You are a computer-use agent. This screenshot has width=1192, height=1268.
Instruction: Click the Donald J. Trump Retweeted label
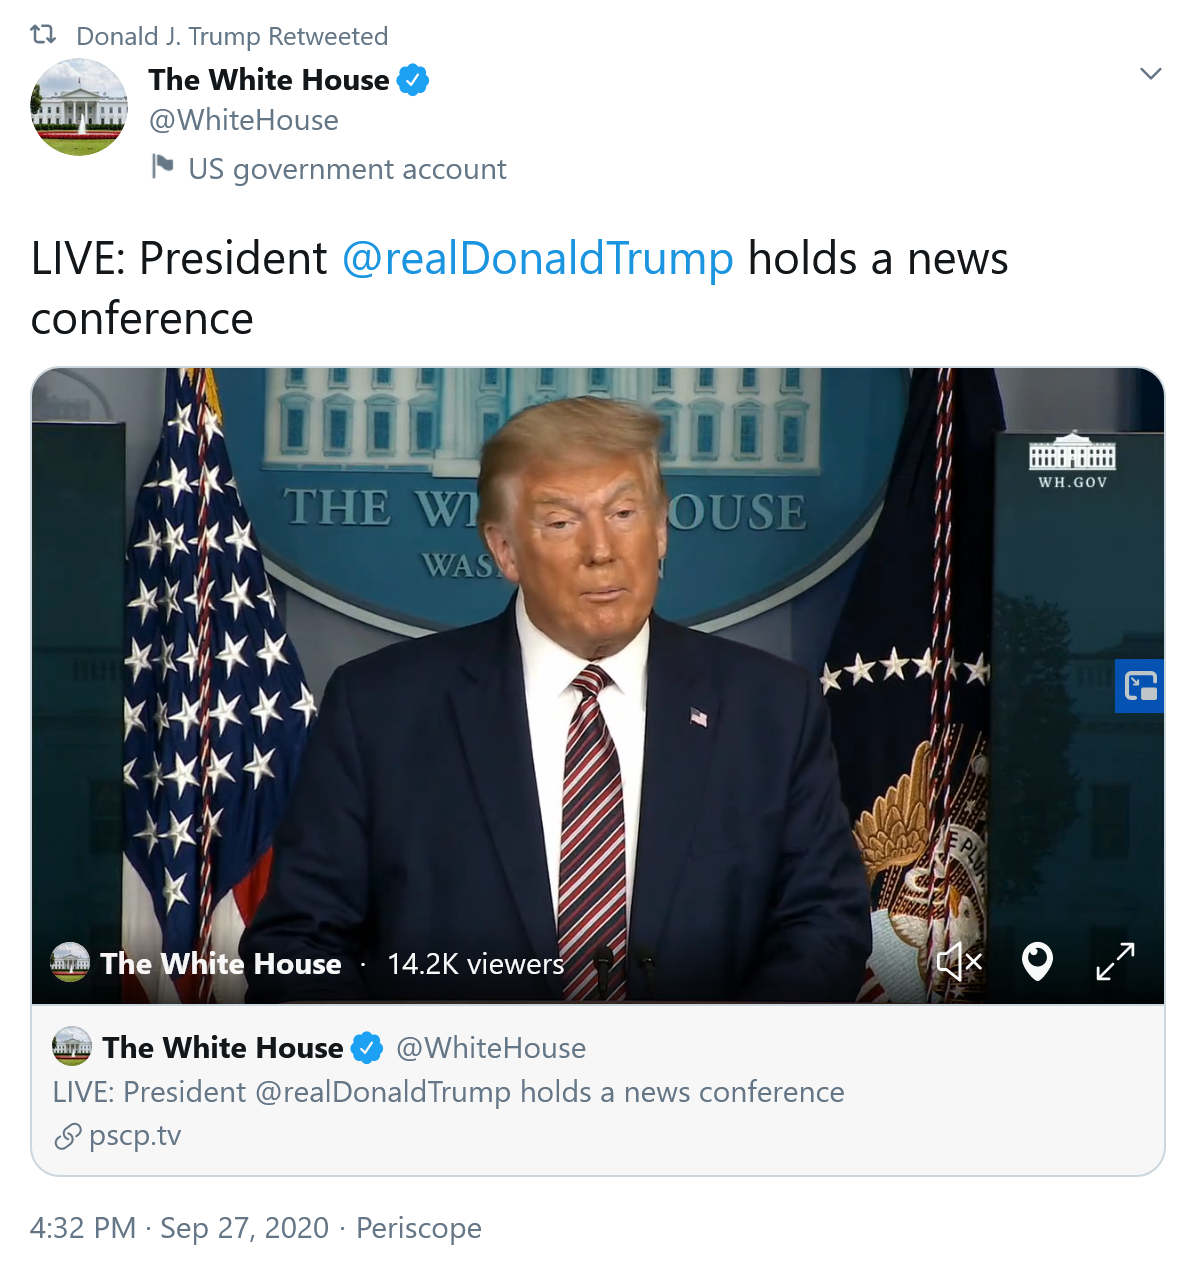click(232, 36)
